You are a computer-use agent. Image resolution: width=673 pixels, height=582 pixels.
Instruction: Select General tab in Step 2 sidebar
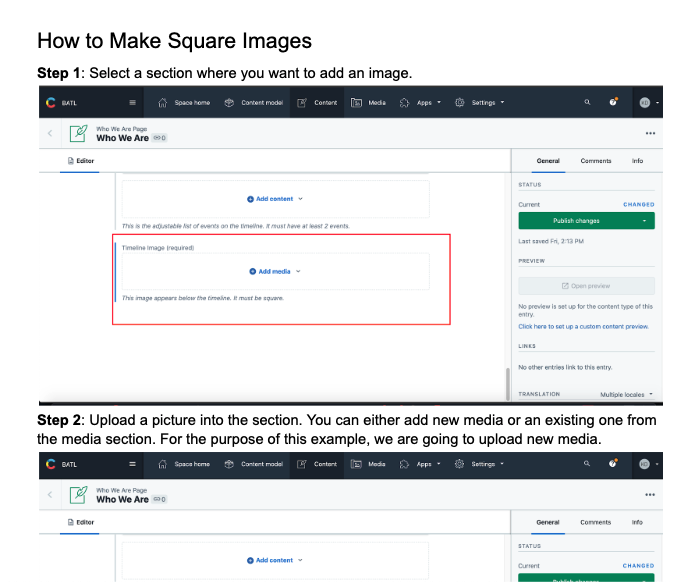[x=548, y=522]
